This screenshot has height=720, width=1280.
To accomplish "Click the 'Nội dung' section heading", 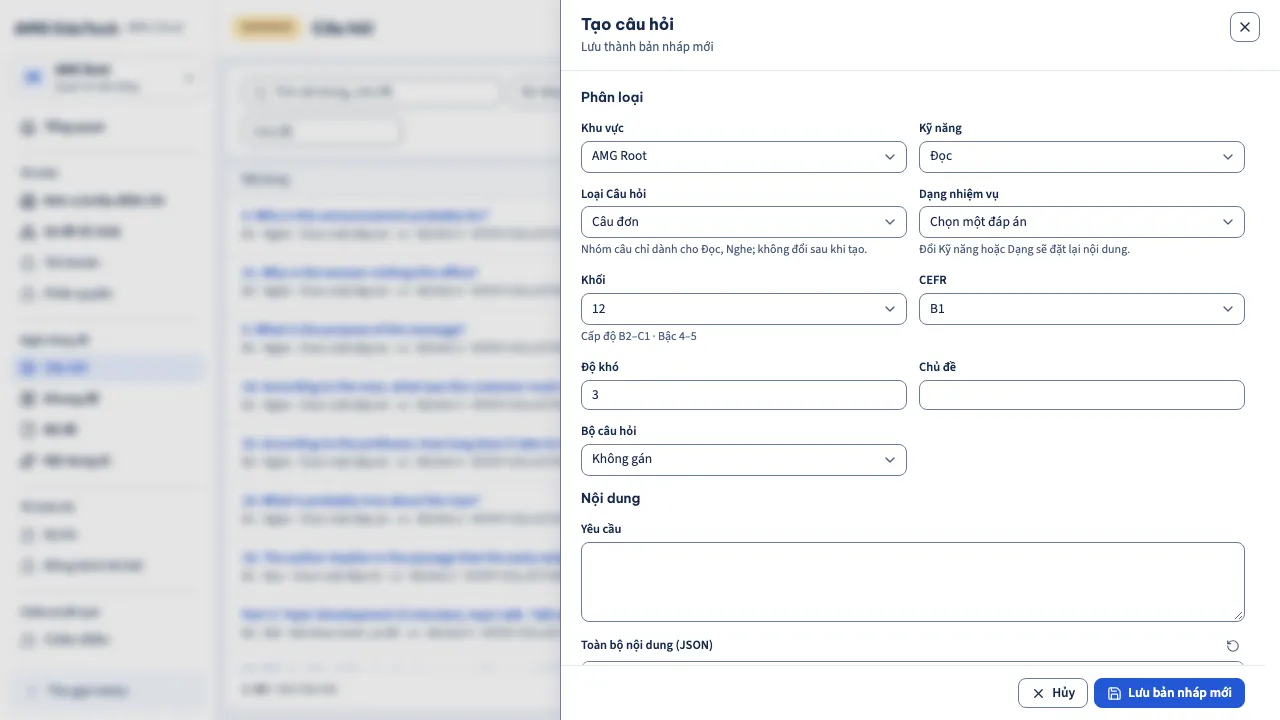I will point(610,498).
